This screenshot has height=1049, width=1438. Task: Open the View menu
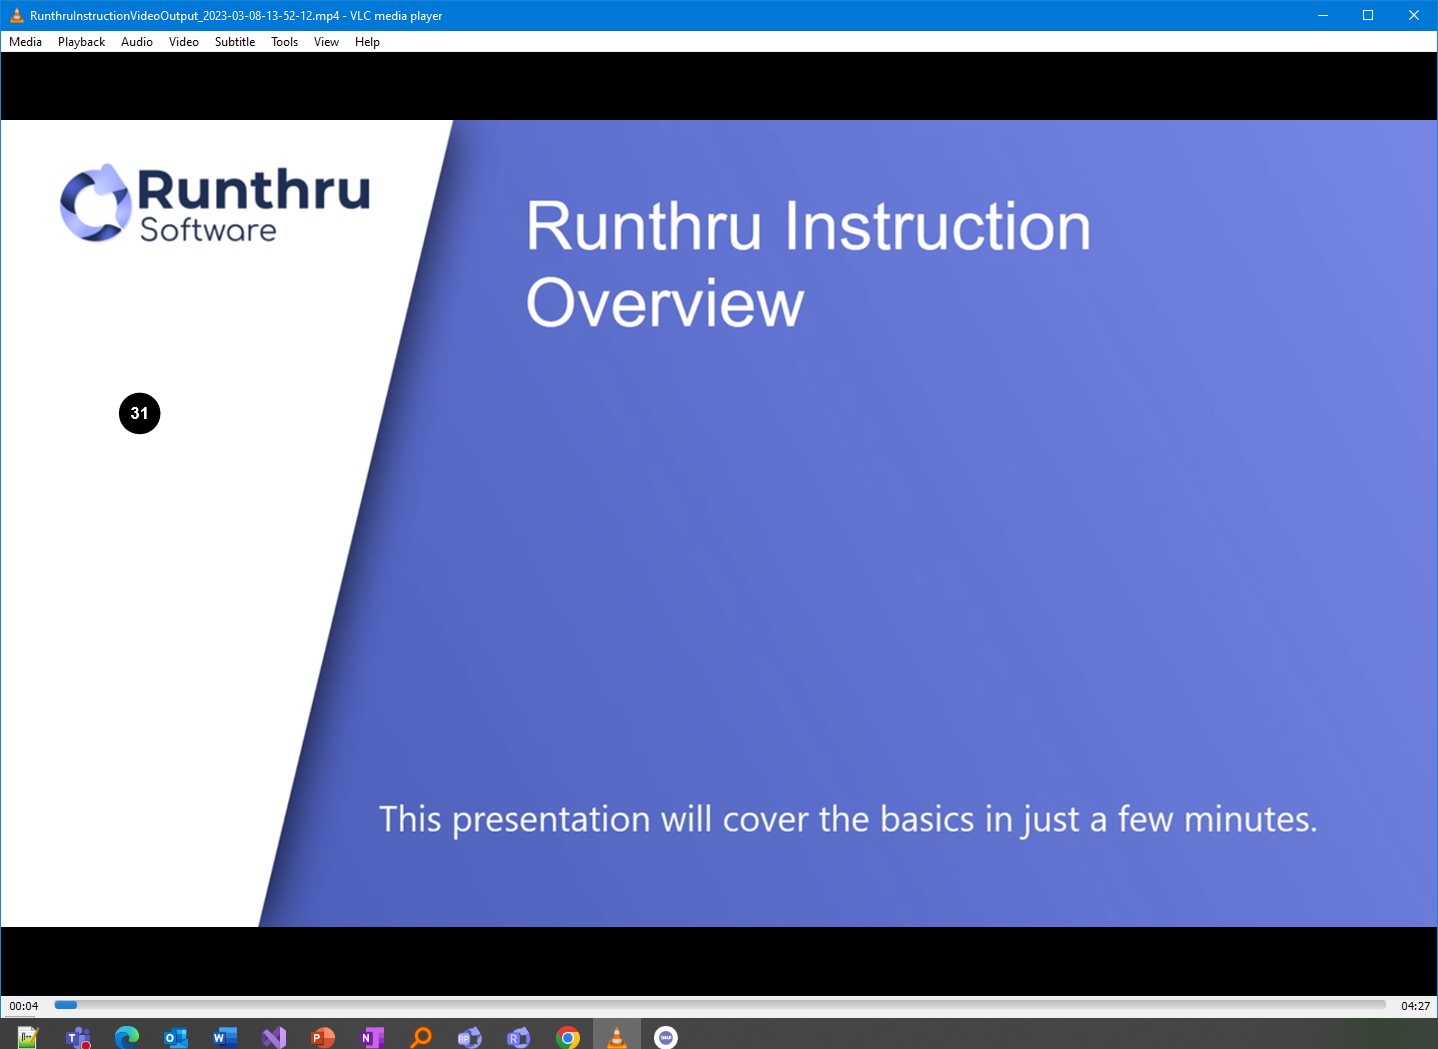[326, 42]
